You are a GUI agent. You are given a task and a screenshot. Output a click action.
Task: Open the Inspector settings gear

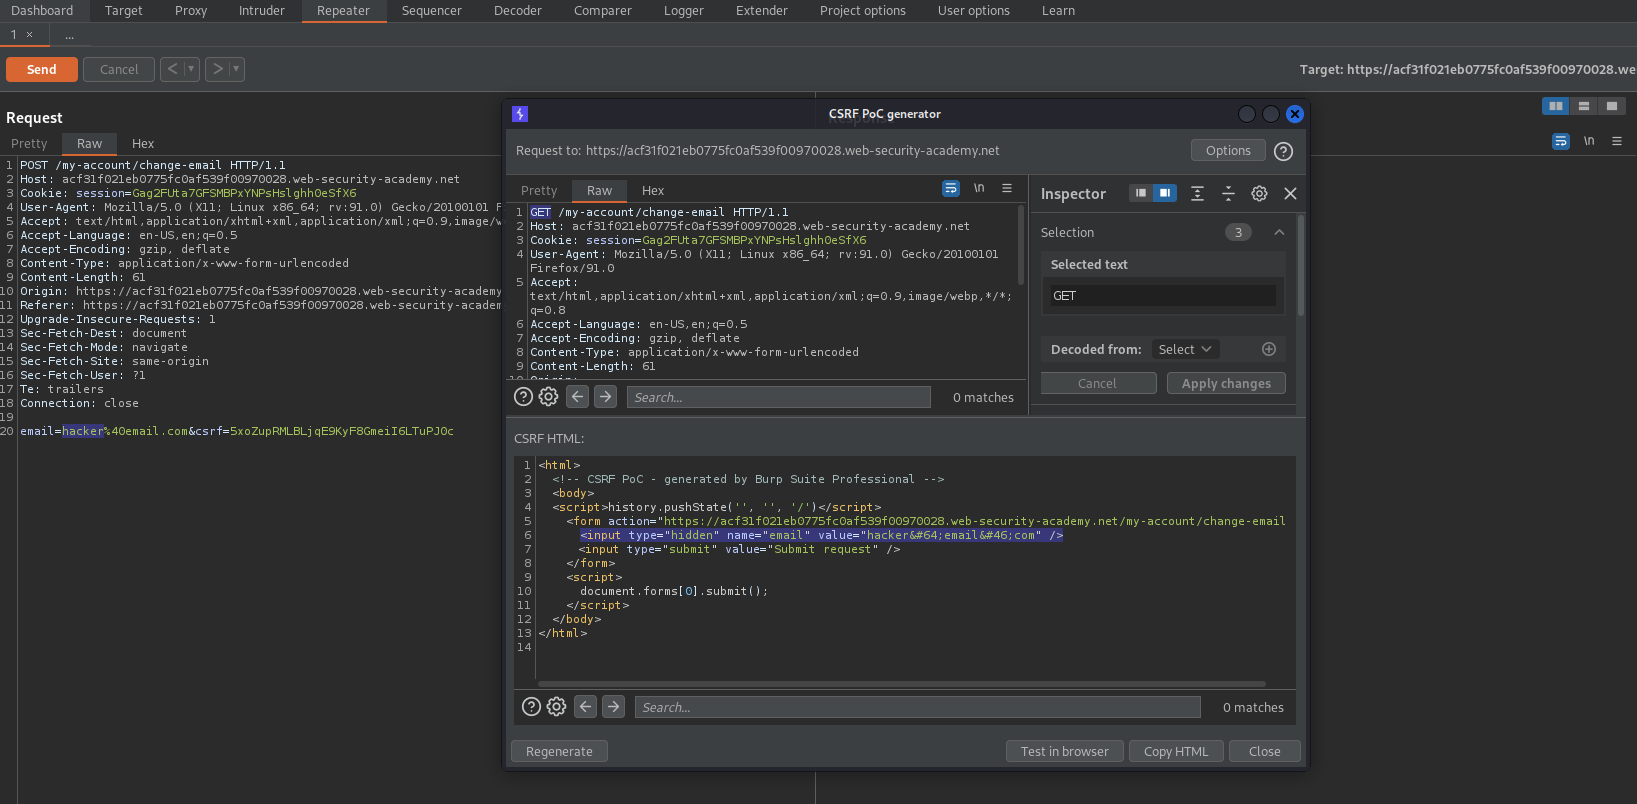click(x=1259, y=193)
